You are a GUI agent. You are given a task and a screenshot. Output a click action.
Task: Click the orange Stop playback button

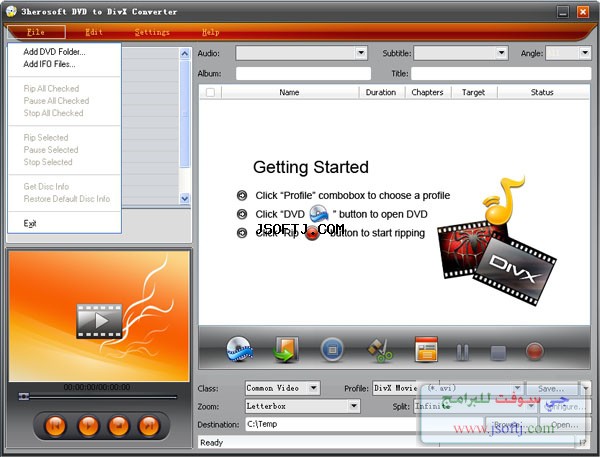(119, 425)
